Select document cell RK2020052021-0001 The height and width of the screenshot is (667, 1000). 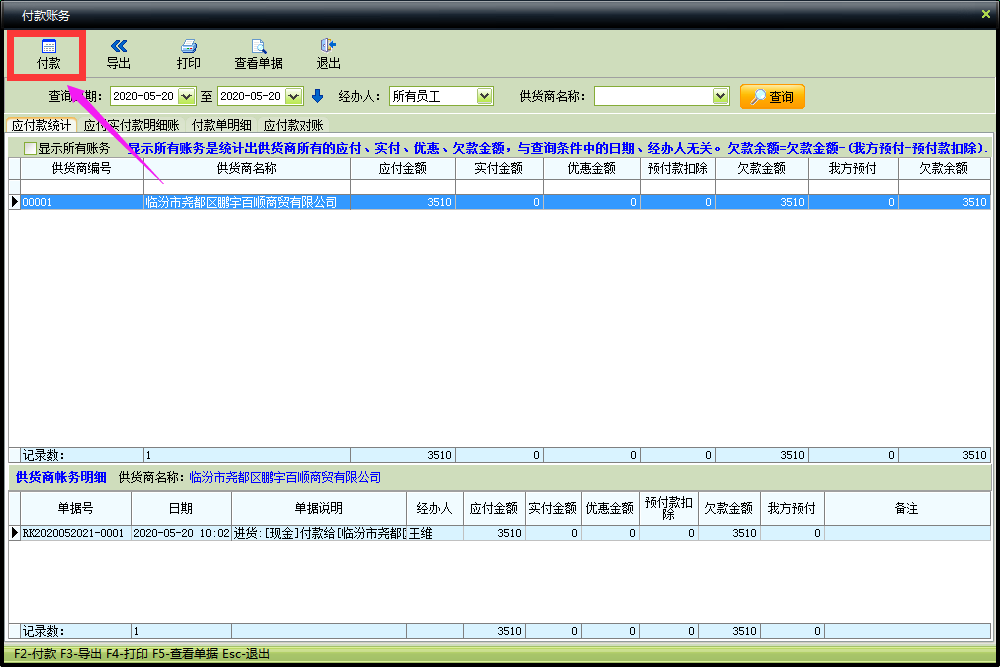point(76,533)
